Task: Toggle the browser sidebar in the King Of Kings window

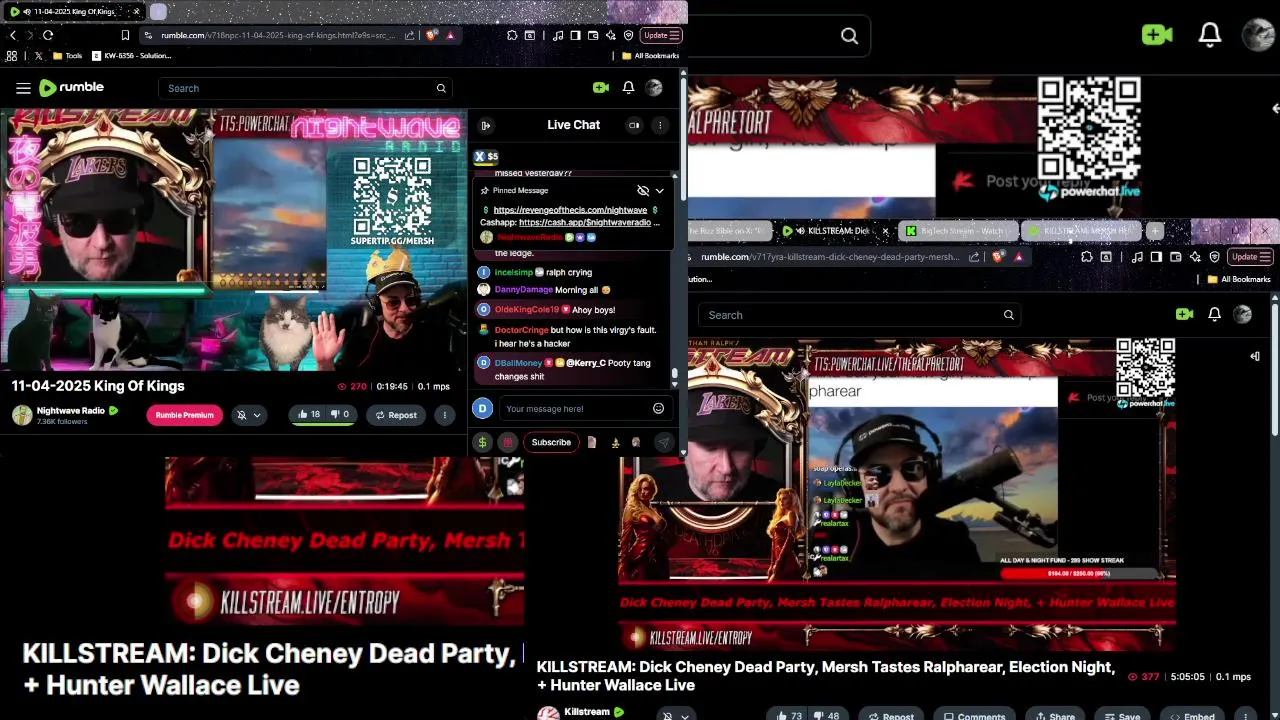Action: click(576, 35)
